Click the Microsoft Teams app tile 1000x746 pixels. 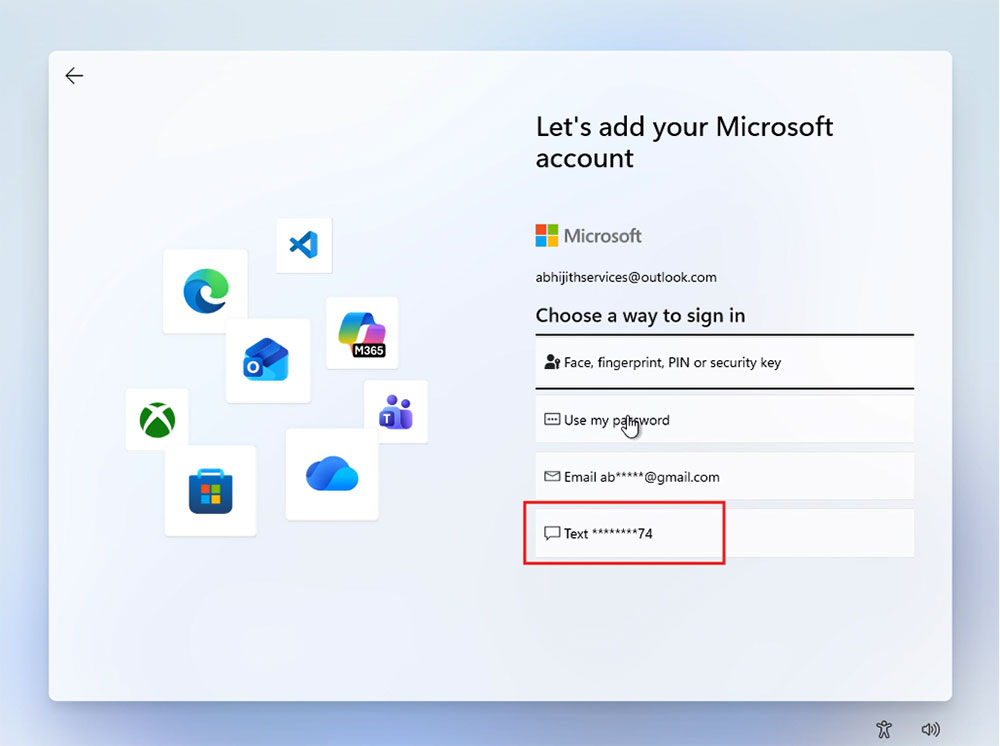(x=396, y=412)
